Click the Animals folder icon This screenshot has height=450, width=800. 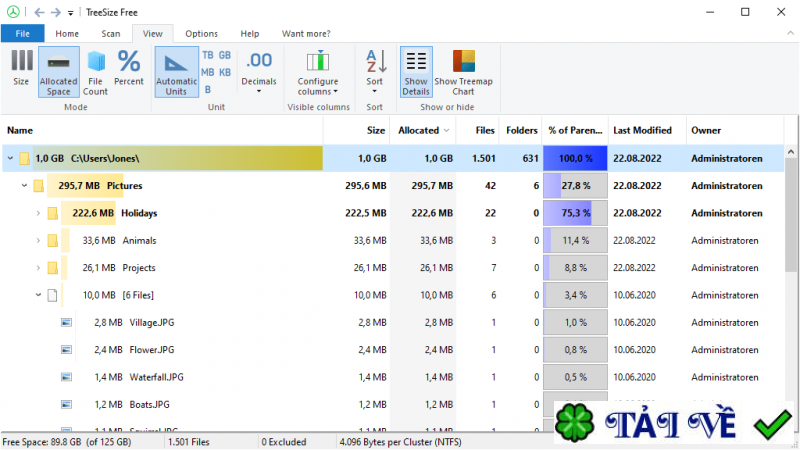[53, 240]
